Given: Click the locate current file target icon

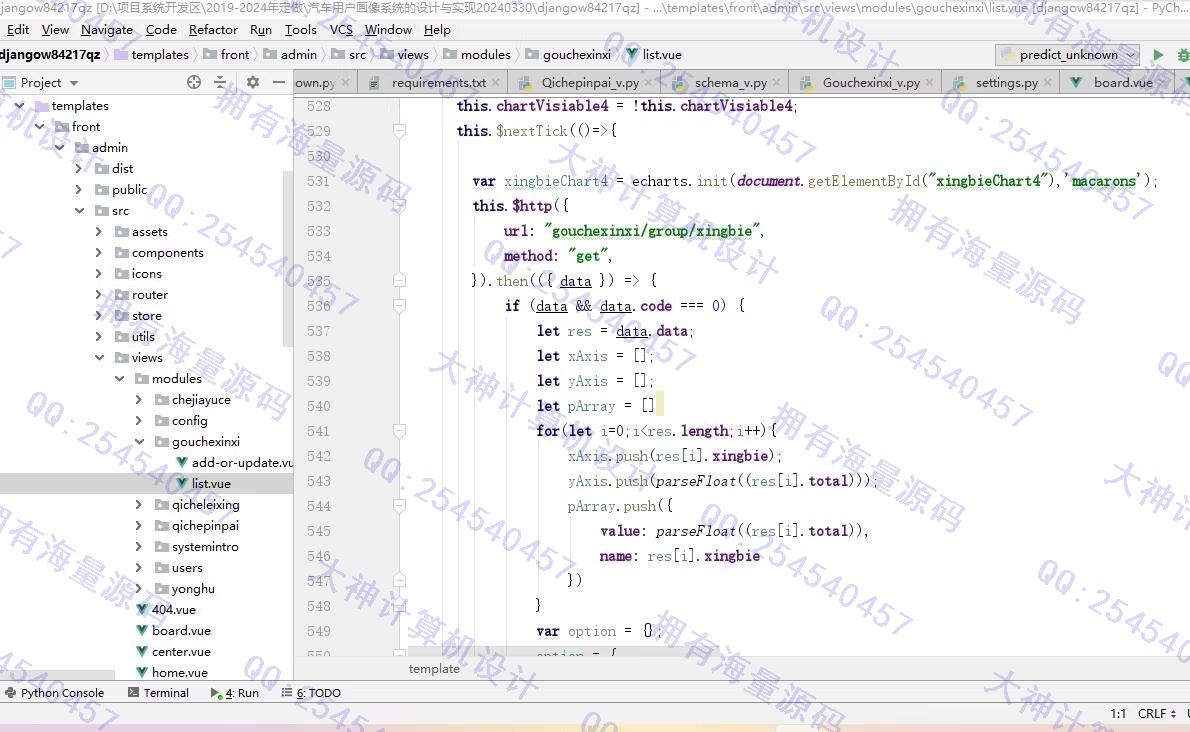Looking at the screenshot, I should [x=194, y=82].
